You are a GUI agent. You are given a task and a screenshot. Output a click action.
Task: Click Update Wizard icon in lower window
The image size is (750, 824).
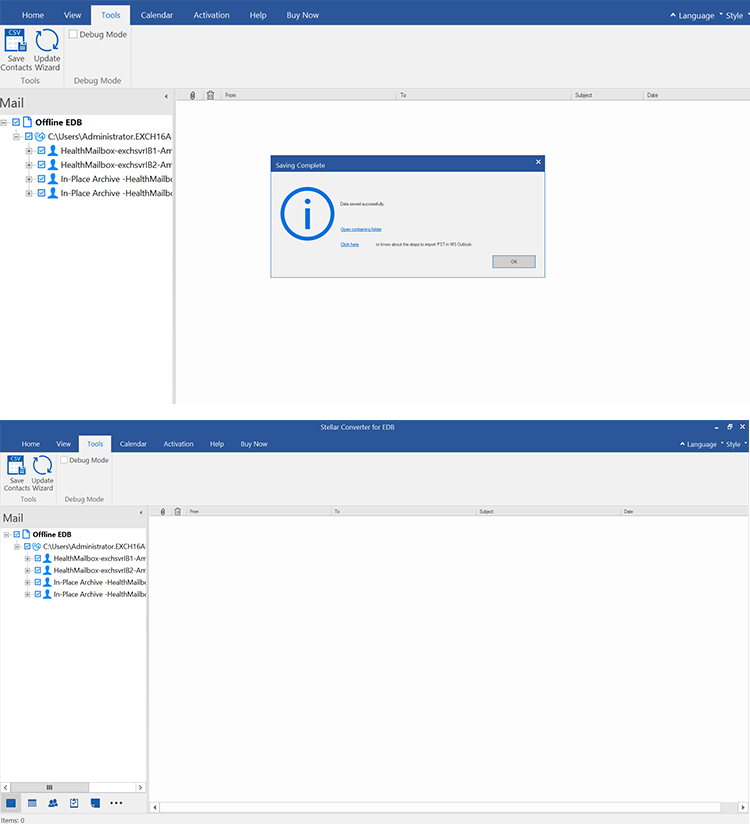42,466
